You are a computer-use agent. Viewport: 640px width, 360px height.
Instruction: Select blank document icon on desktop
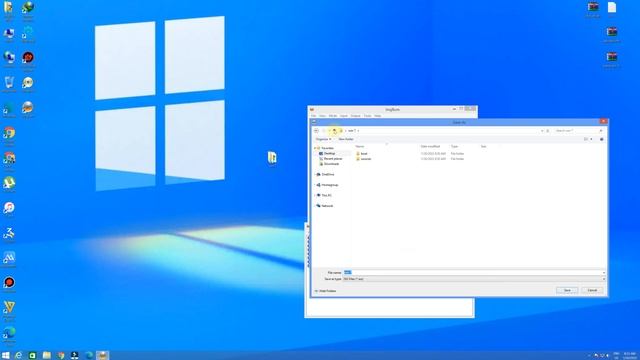(x=611, y=8)
